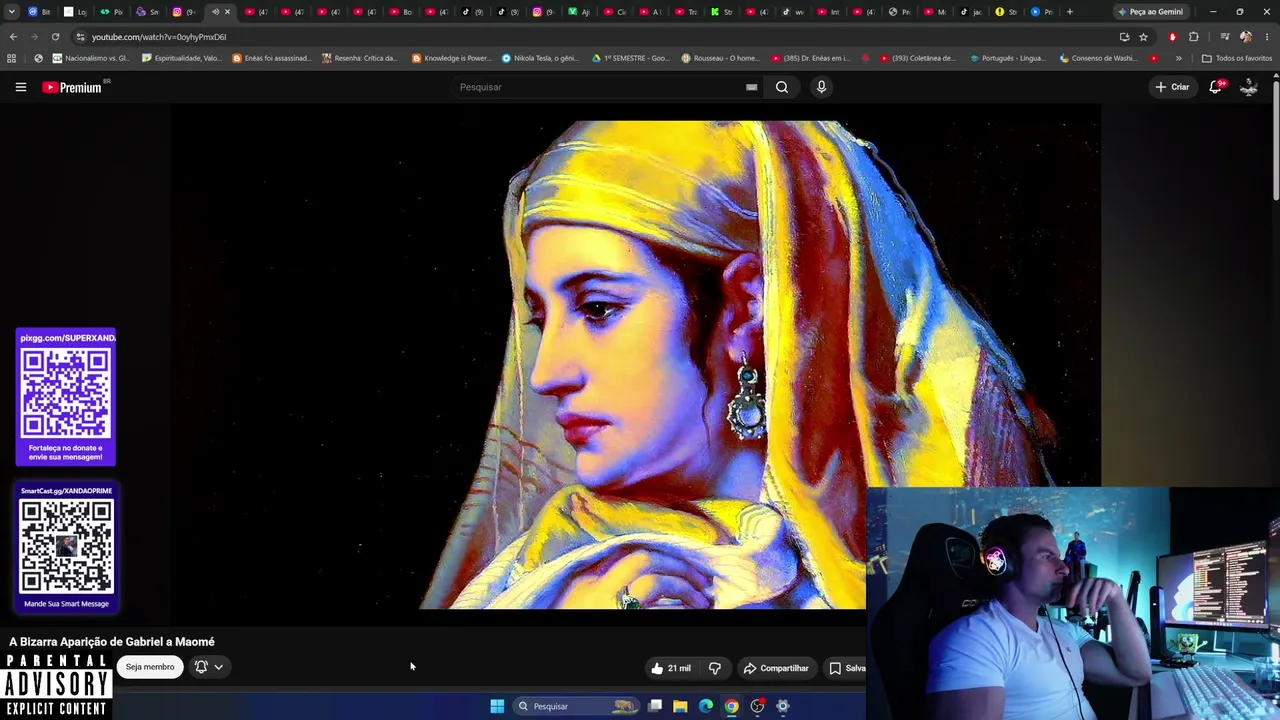Click the YouTube search magnifier button
The image size is (1280, 720).
[782, 87]
